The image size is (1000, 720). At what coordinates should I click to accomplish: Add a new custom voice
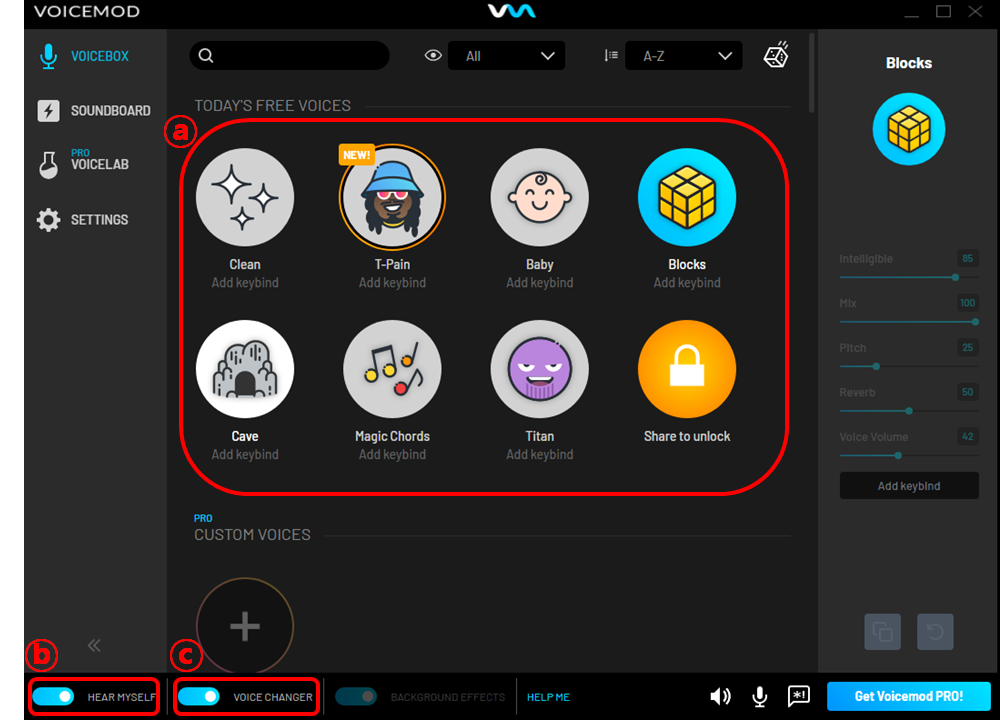[x=245, y=626]
